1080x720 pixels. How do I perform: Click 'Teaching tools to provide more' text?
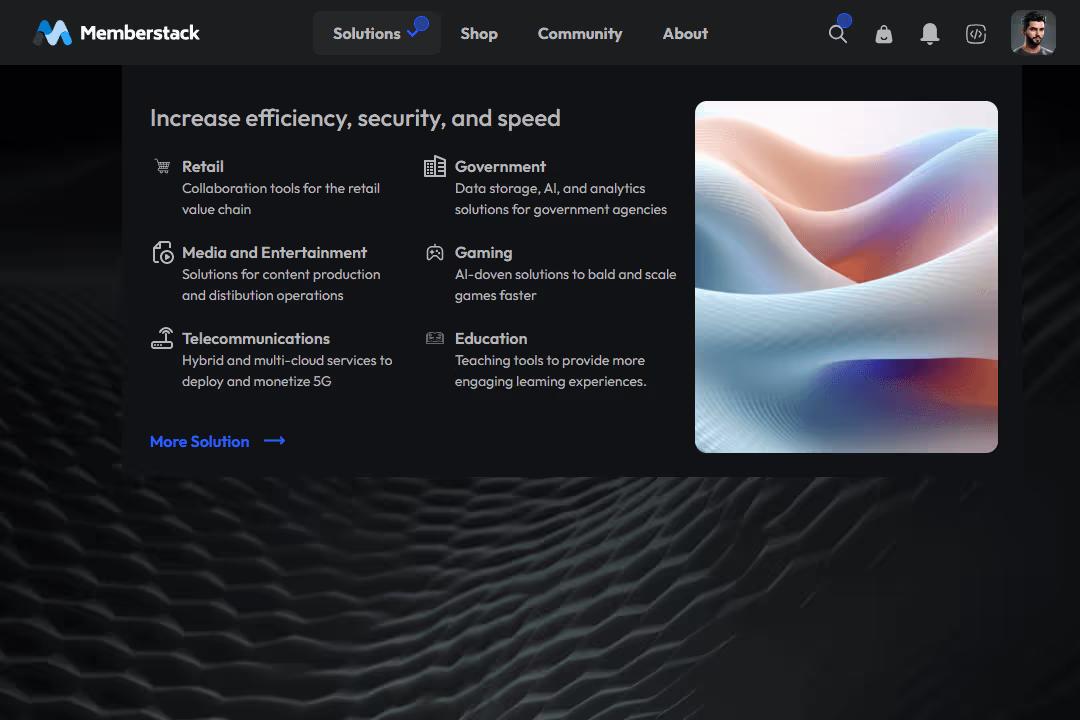(550, 360)
